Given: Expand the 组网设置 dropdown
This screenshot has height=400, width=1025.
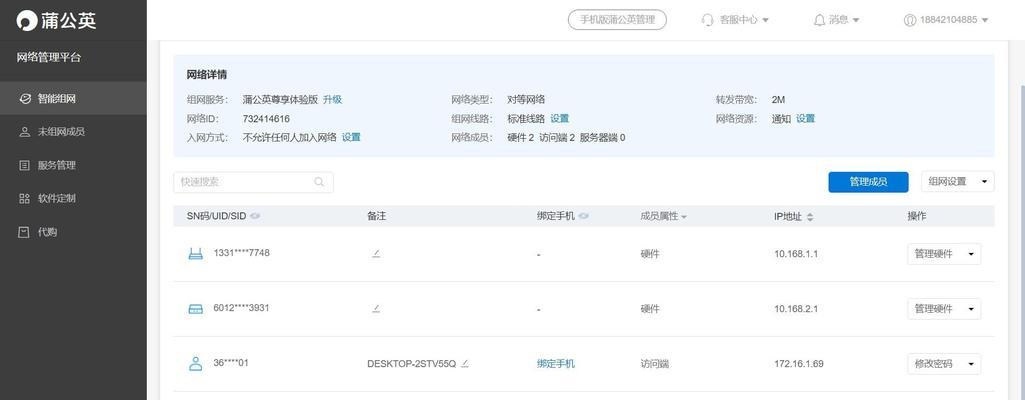Looking at the screenshot, I should click(958, 182).
